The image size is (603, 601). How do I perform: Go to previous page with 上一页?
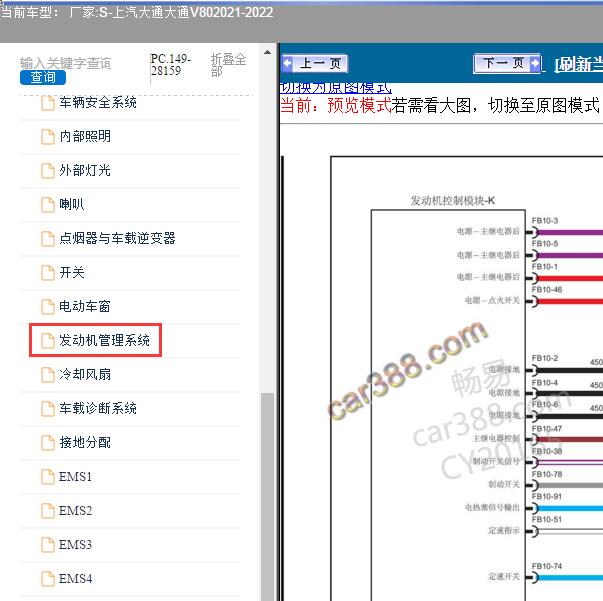click(315, 63)
